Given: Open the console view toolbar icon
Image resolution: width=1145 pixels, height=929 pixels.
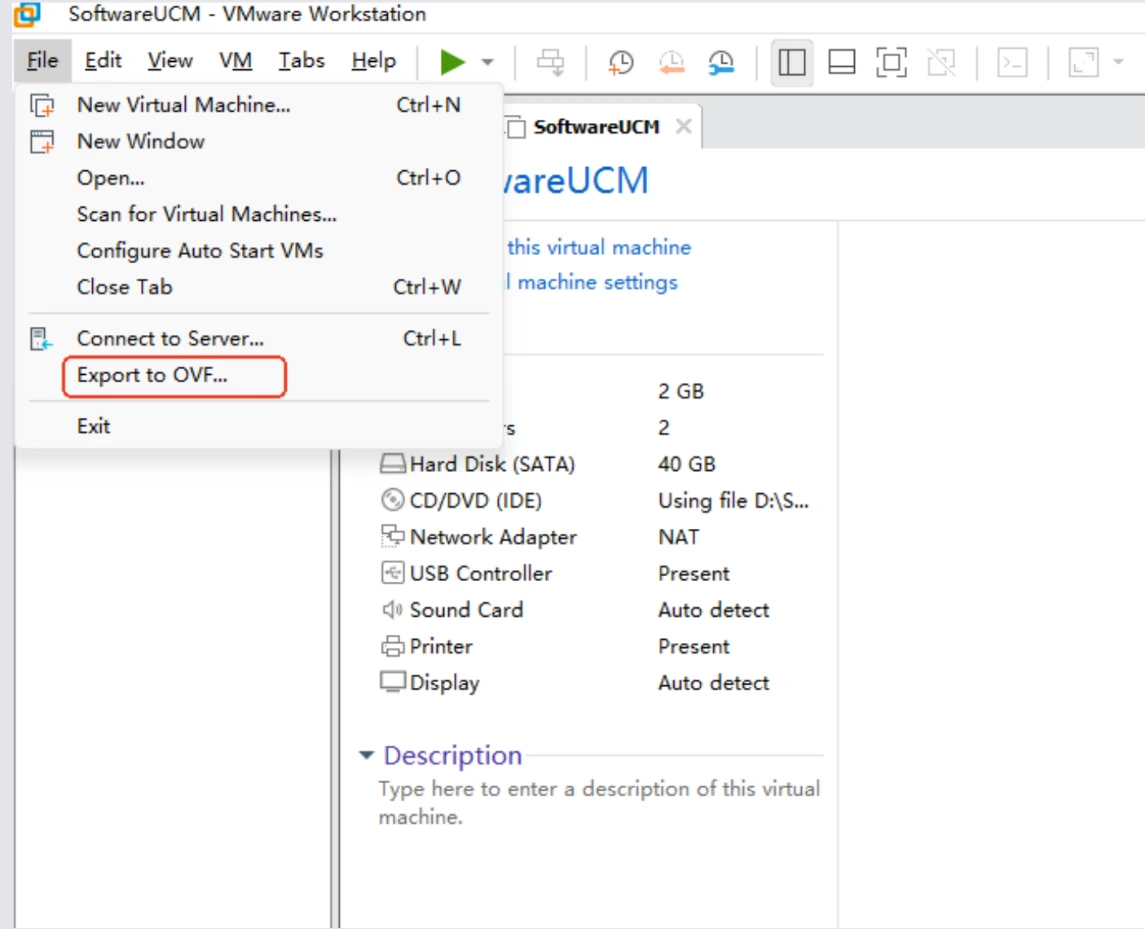Looking at the screenshot, I should tap(1012, 63).
